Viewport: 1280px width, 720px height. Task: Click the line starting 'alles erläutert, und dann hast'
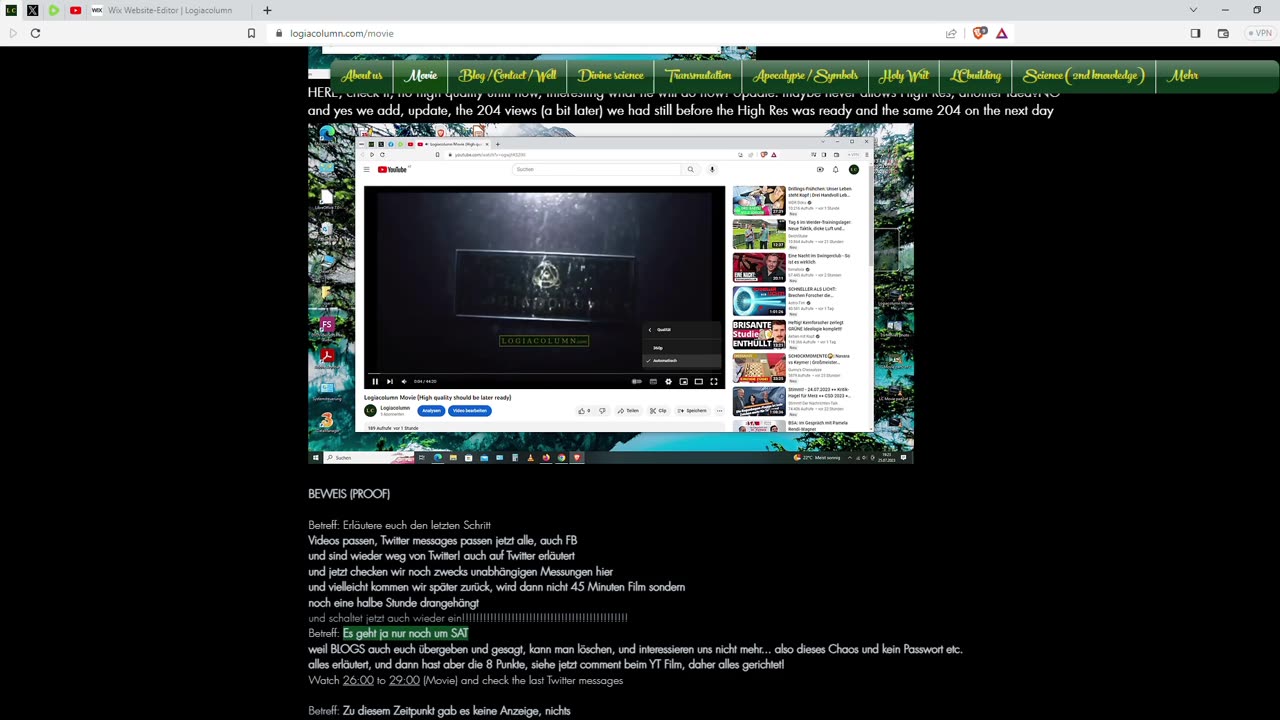coord(546,665)
